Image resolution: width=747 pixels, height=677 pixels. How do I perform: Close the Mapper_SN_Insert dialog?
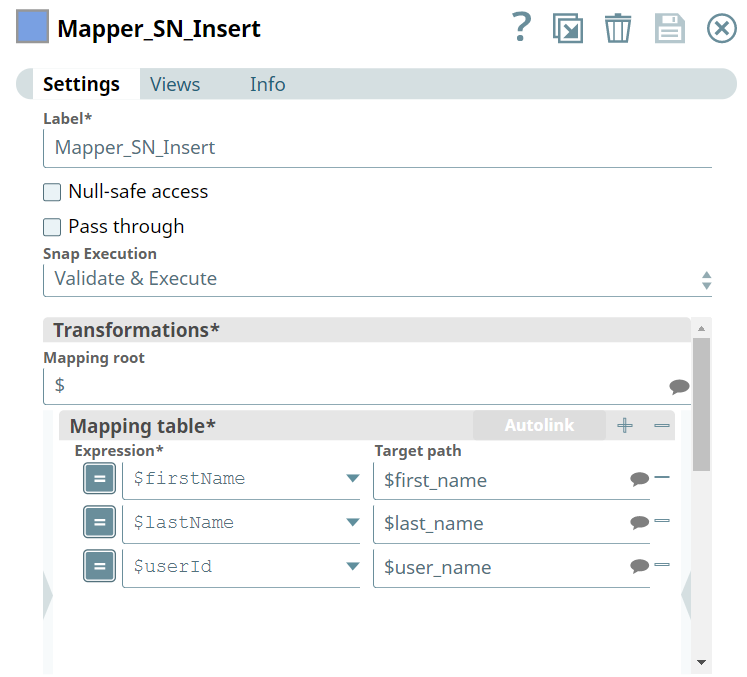[x=721, y=28]
